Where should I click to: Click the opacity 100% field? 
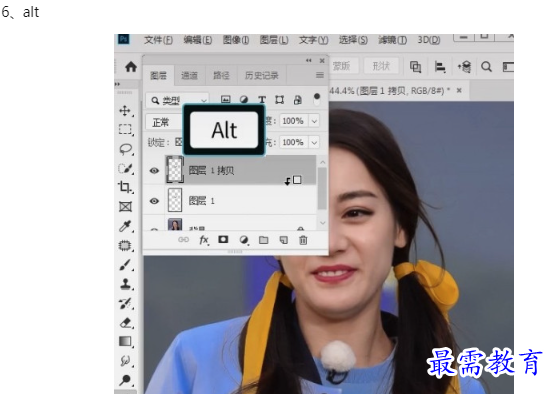tap(294, 121)
